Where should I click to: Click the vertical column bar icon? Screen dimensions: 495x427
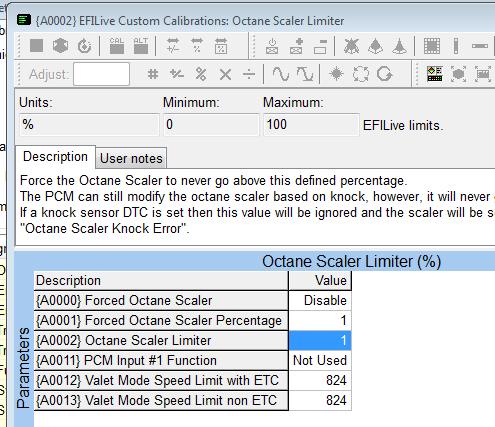(x=456, y=46)
